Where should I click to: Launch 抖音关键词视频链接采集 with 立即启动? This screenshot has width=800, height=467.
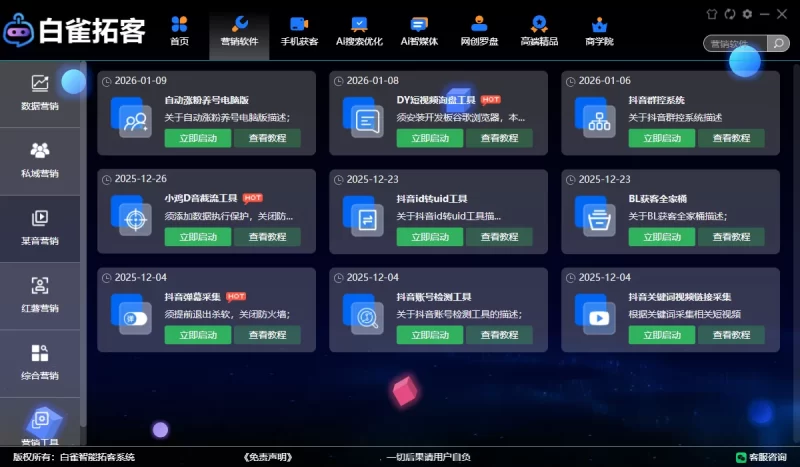click(x=662, y=335)
